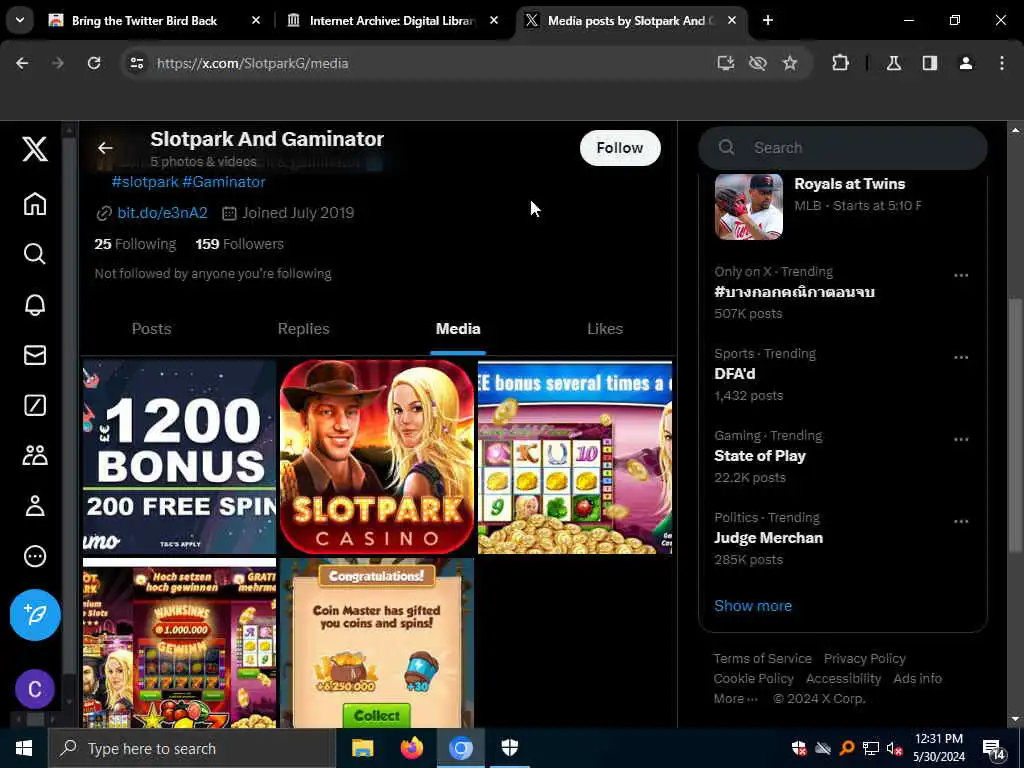
Task: Switch to Internet Archive browser tab
Action: [x=392, y=21]
